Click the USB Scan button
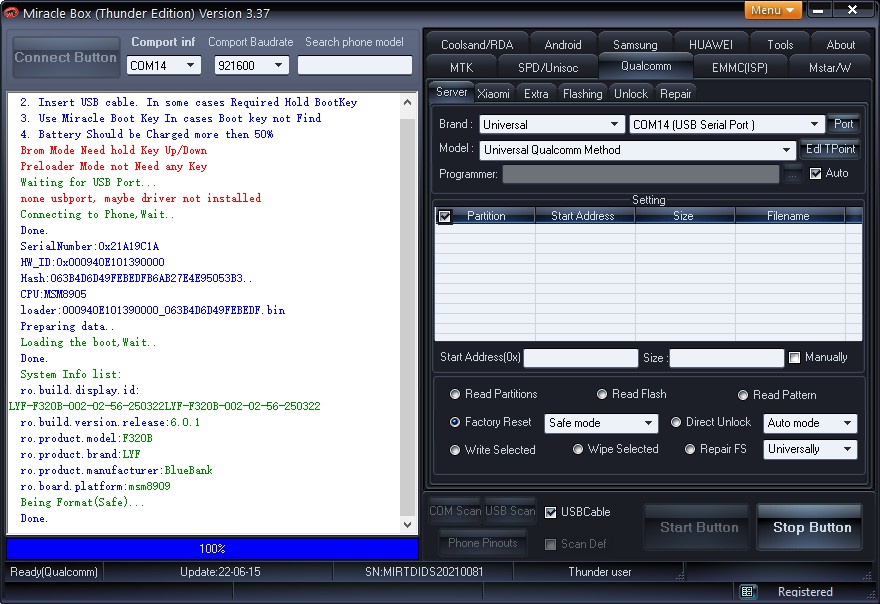Image resolution: width=880 pixels, height=604 pixels. tap(510, 511)
